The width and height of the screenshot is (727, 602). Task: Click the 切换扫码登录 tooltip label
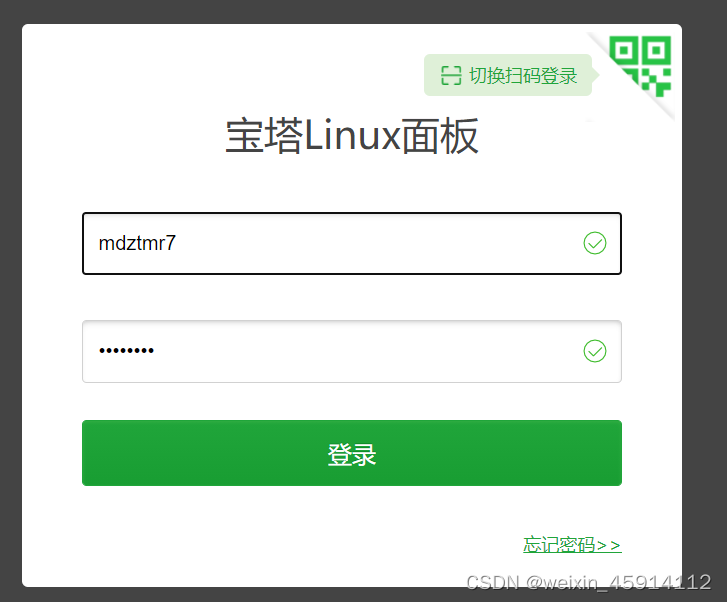[523, 76]
